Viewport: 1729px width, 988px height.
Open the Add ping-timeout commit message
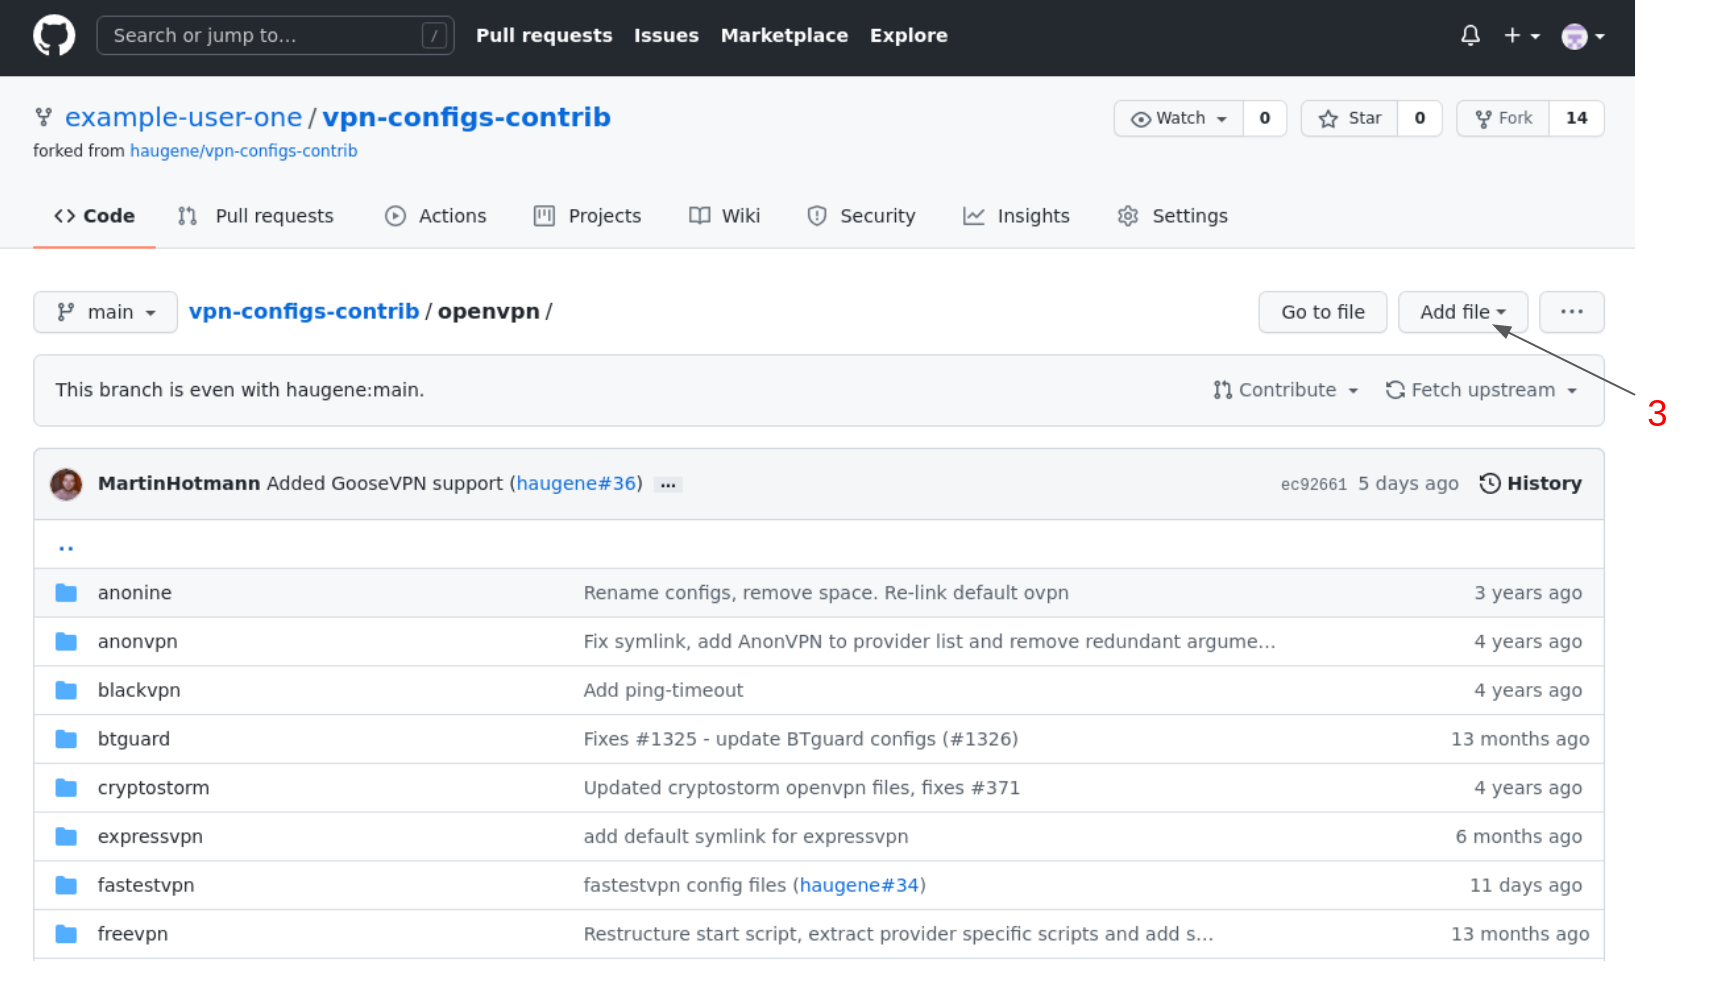click(663, 691)
